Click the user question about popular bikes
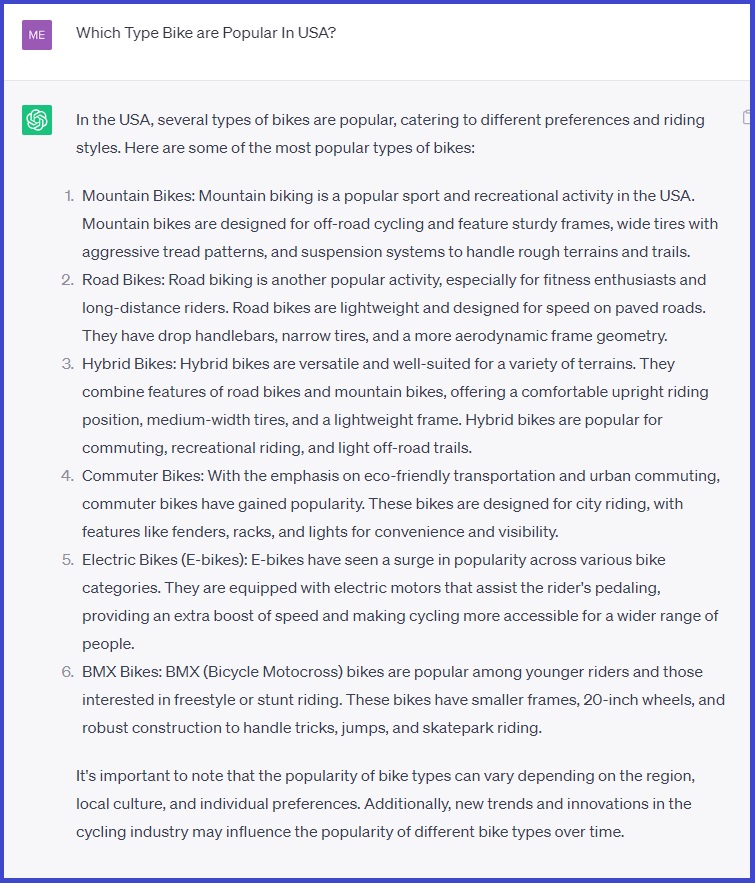 click(x=205, y=33)
